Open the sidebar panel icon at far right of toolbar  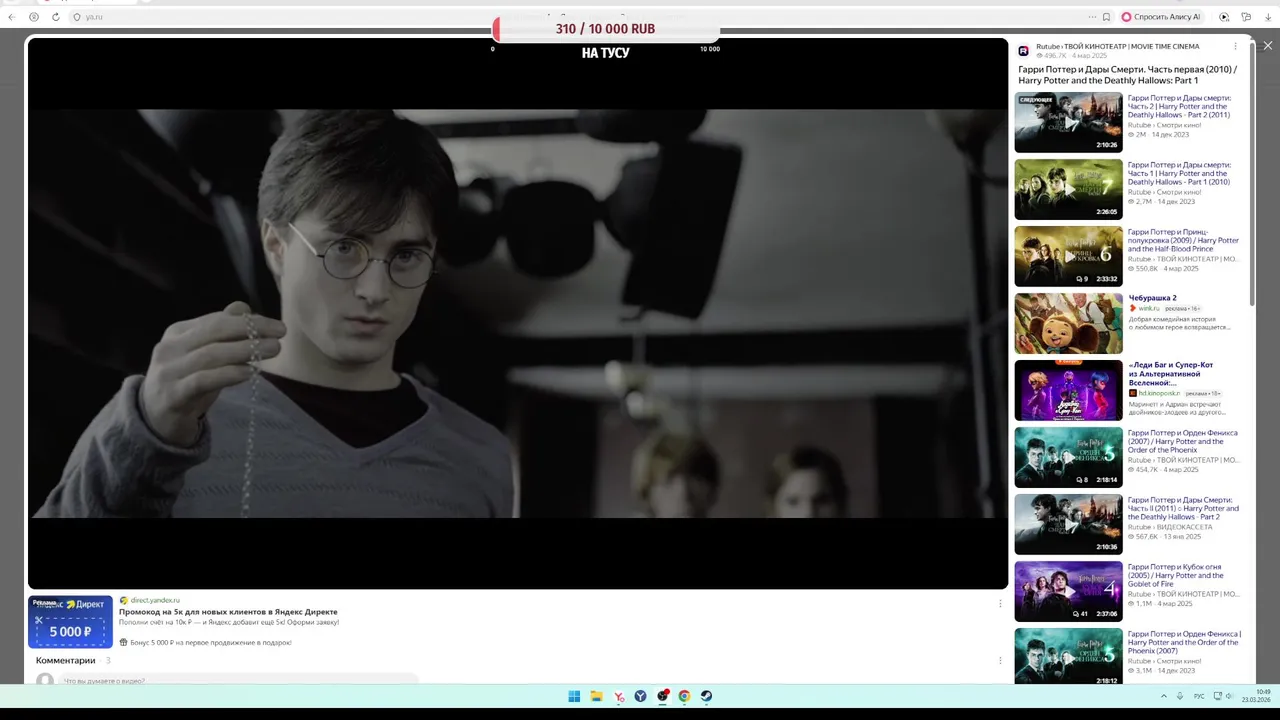coord(1267,17)
